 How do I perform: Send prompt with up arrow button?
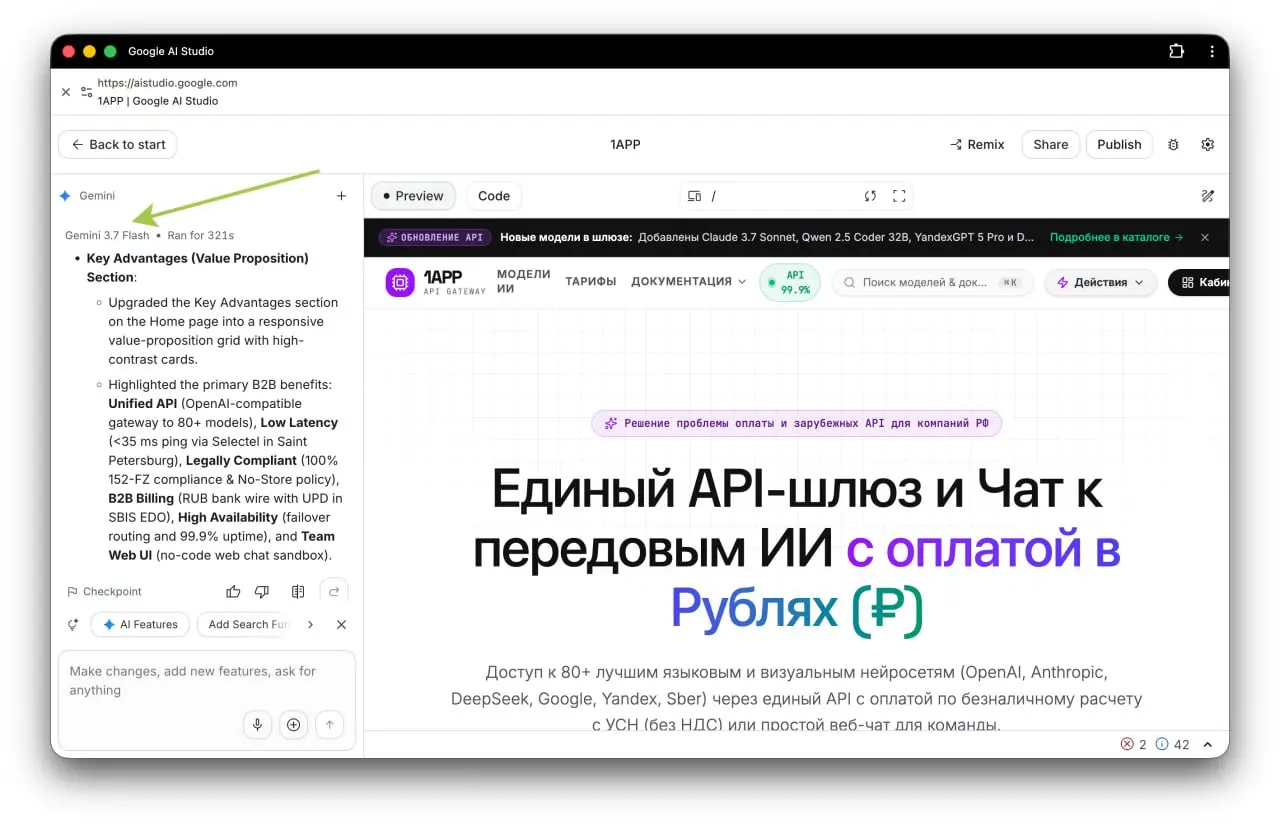(x=329, y=724)
